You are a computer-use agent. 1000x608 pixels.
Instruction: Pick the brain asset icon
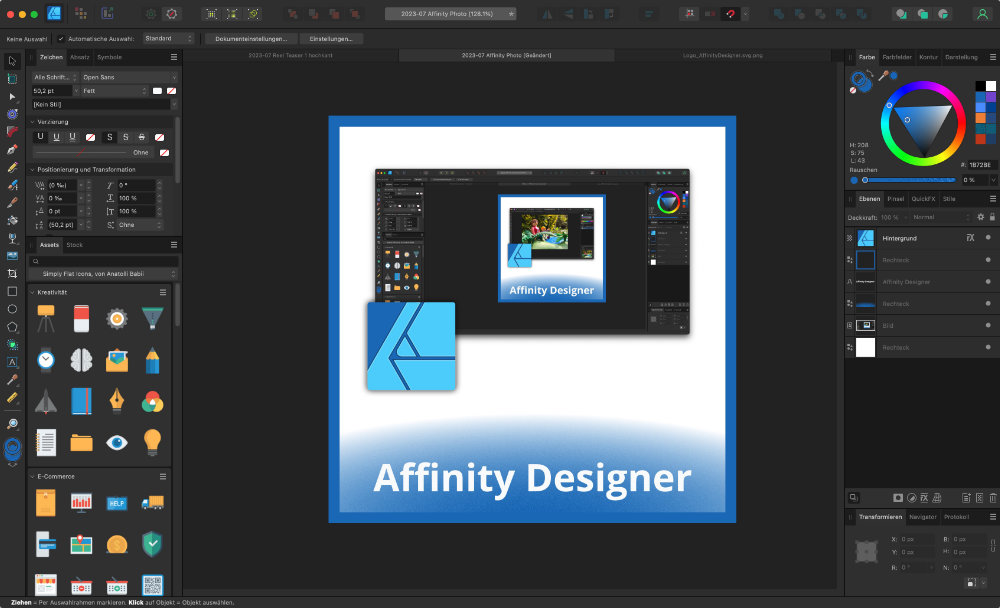(81, 360)
